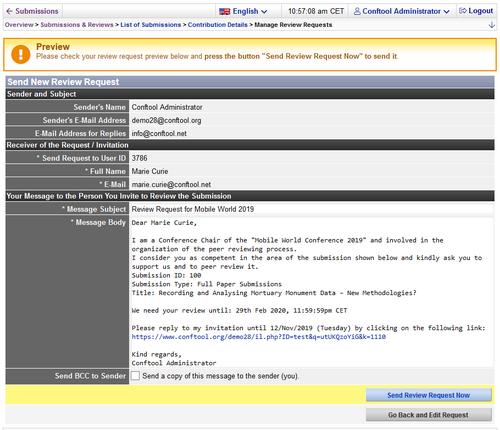
Task: Click the Message Body field label
Action: (x=99, y=222)
